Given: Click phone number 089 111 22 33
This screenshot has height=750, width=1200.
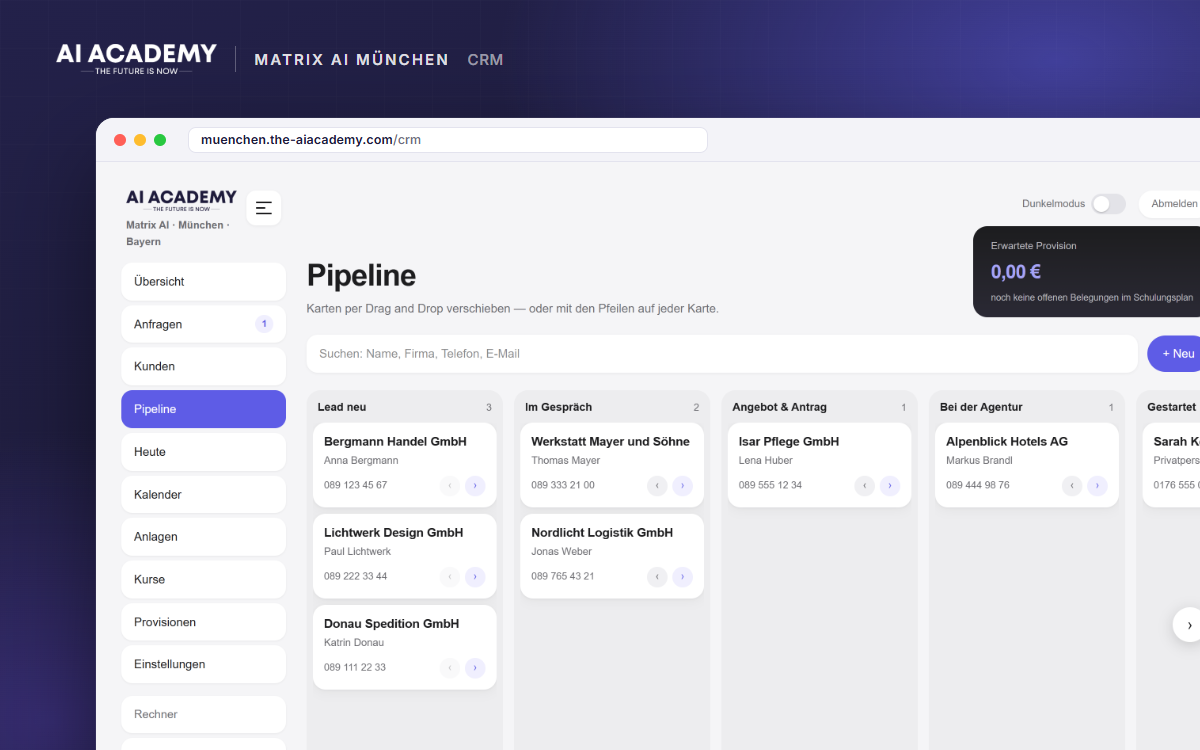Looking at the screenshot, I should coord(354,667).
